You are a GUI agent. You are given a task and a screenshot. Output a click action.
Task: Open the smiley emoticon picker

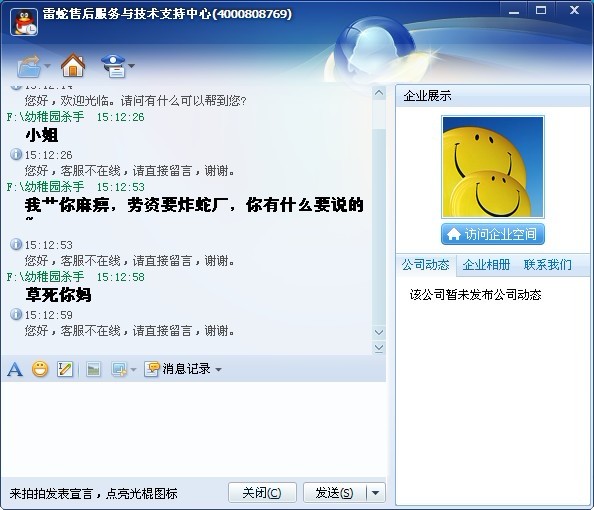(40, 369)
